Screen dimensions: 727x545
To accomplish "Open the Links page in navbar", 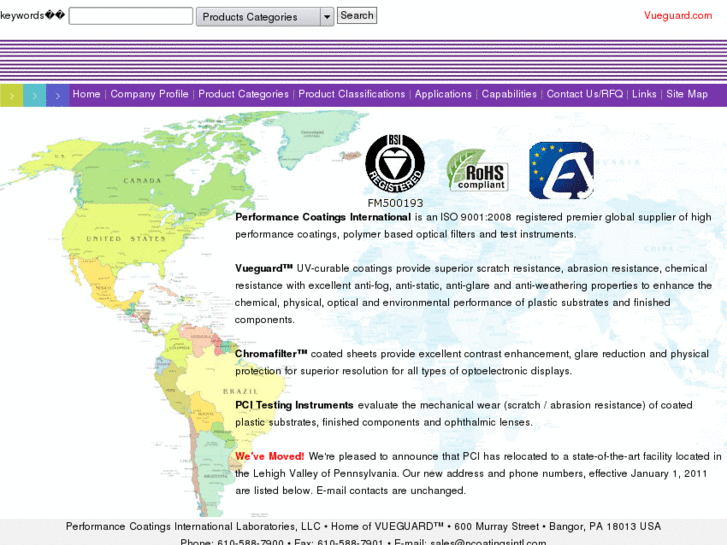I will 644,94.
